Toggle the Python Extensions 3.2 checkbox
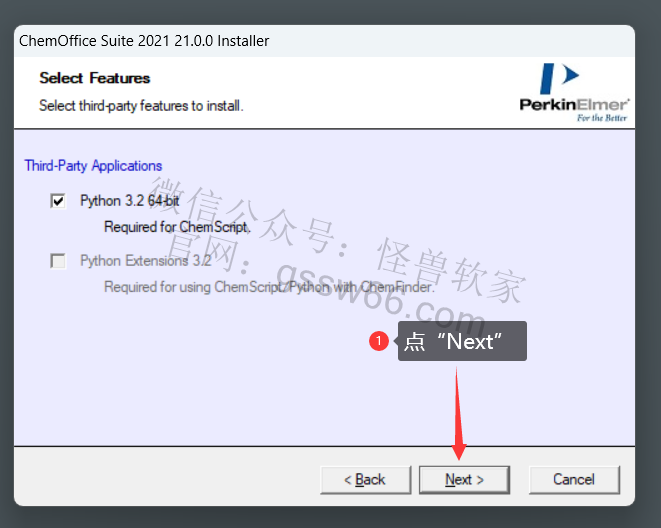The height and width of the screenshot is (528, 661). coord(58,261)
